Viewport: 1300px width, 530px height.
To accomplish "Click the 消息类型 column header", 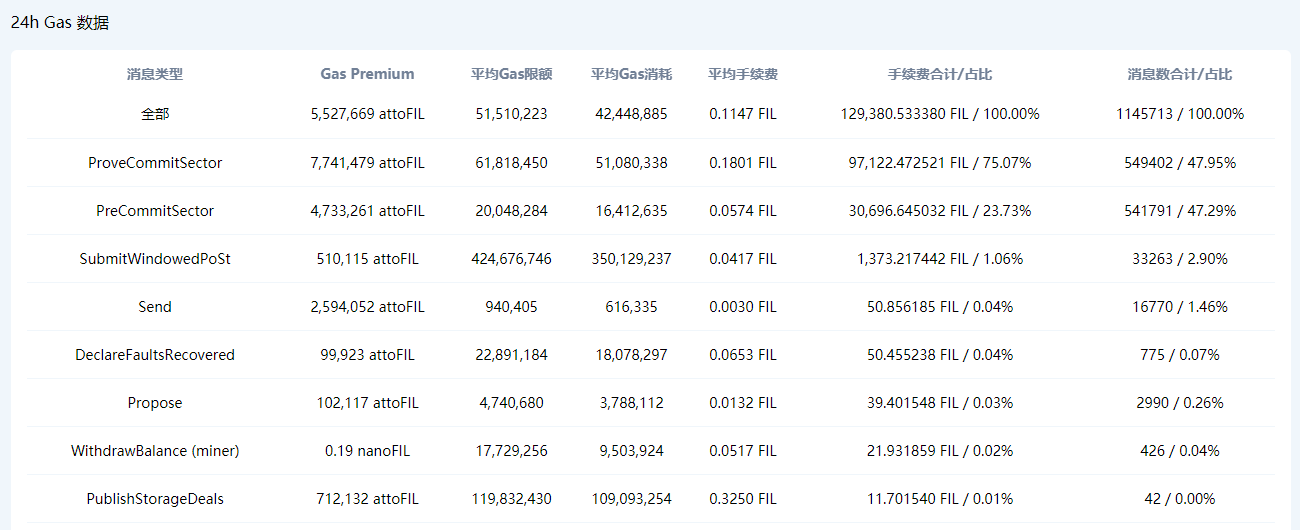I will click(155, 74).
